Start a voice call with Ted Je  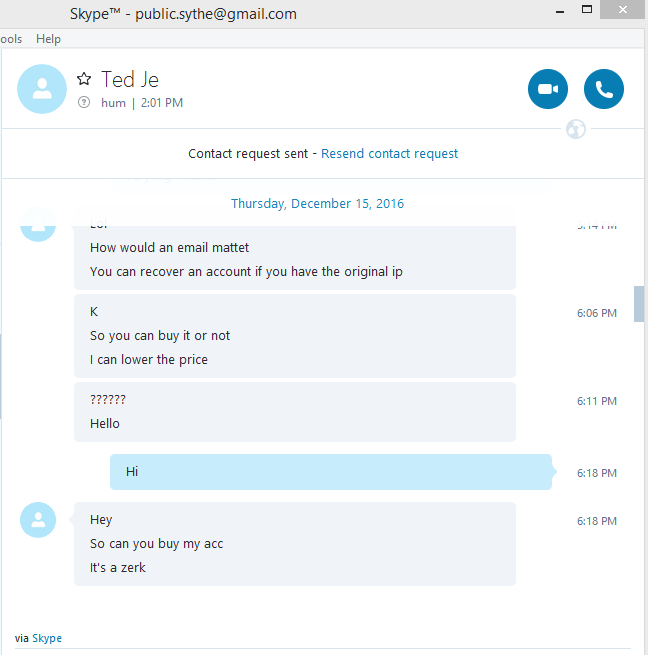click(604, 89)
